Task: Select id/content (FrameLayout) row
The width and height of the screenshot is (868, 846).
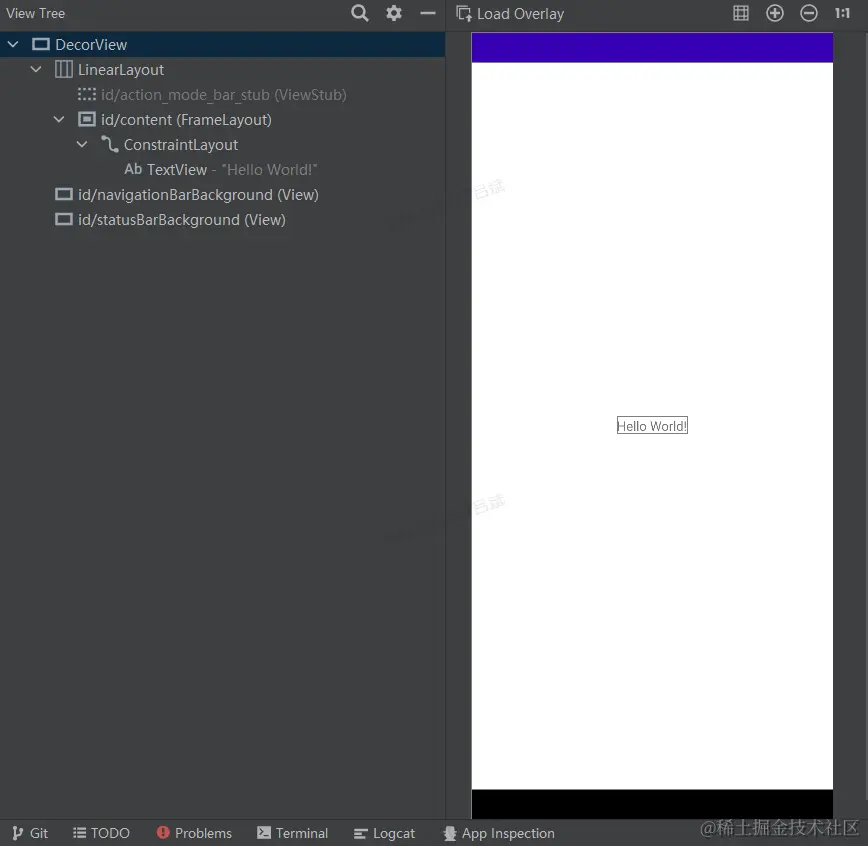Action: [223, 120]
